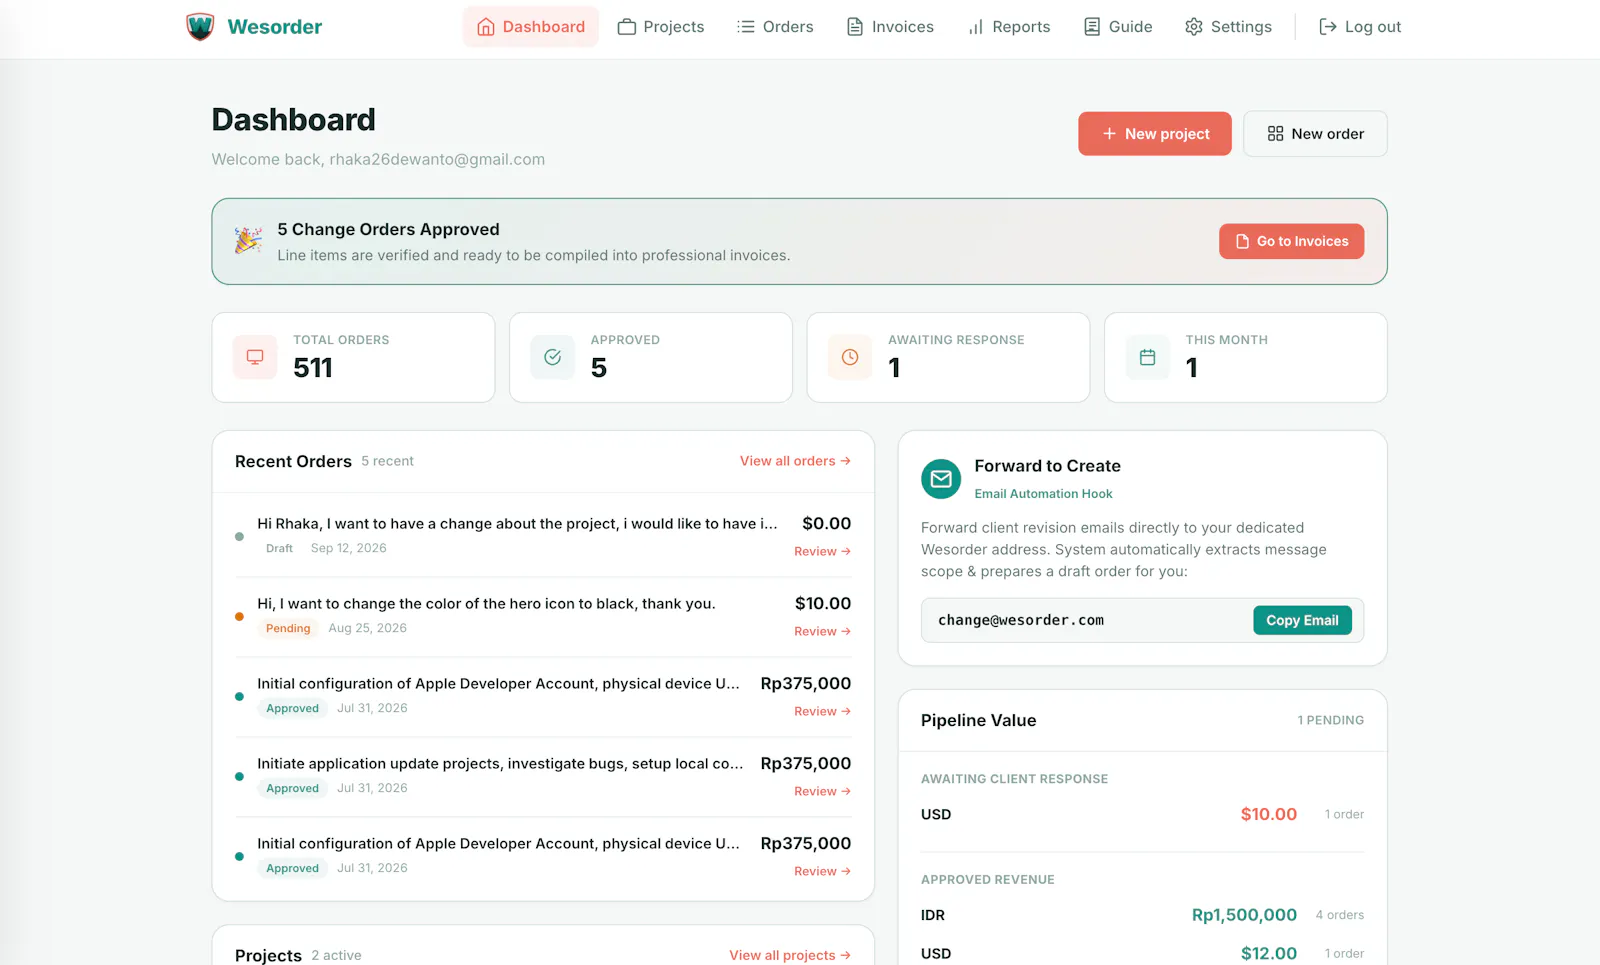Open the Email Automation Hook link
Image resolution: width=1600 pixels, height=965 pixels.
[x=1043, y=494]
